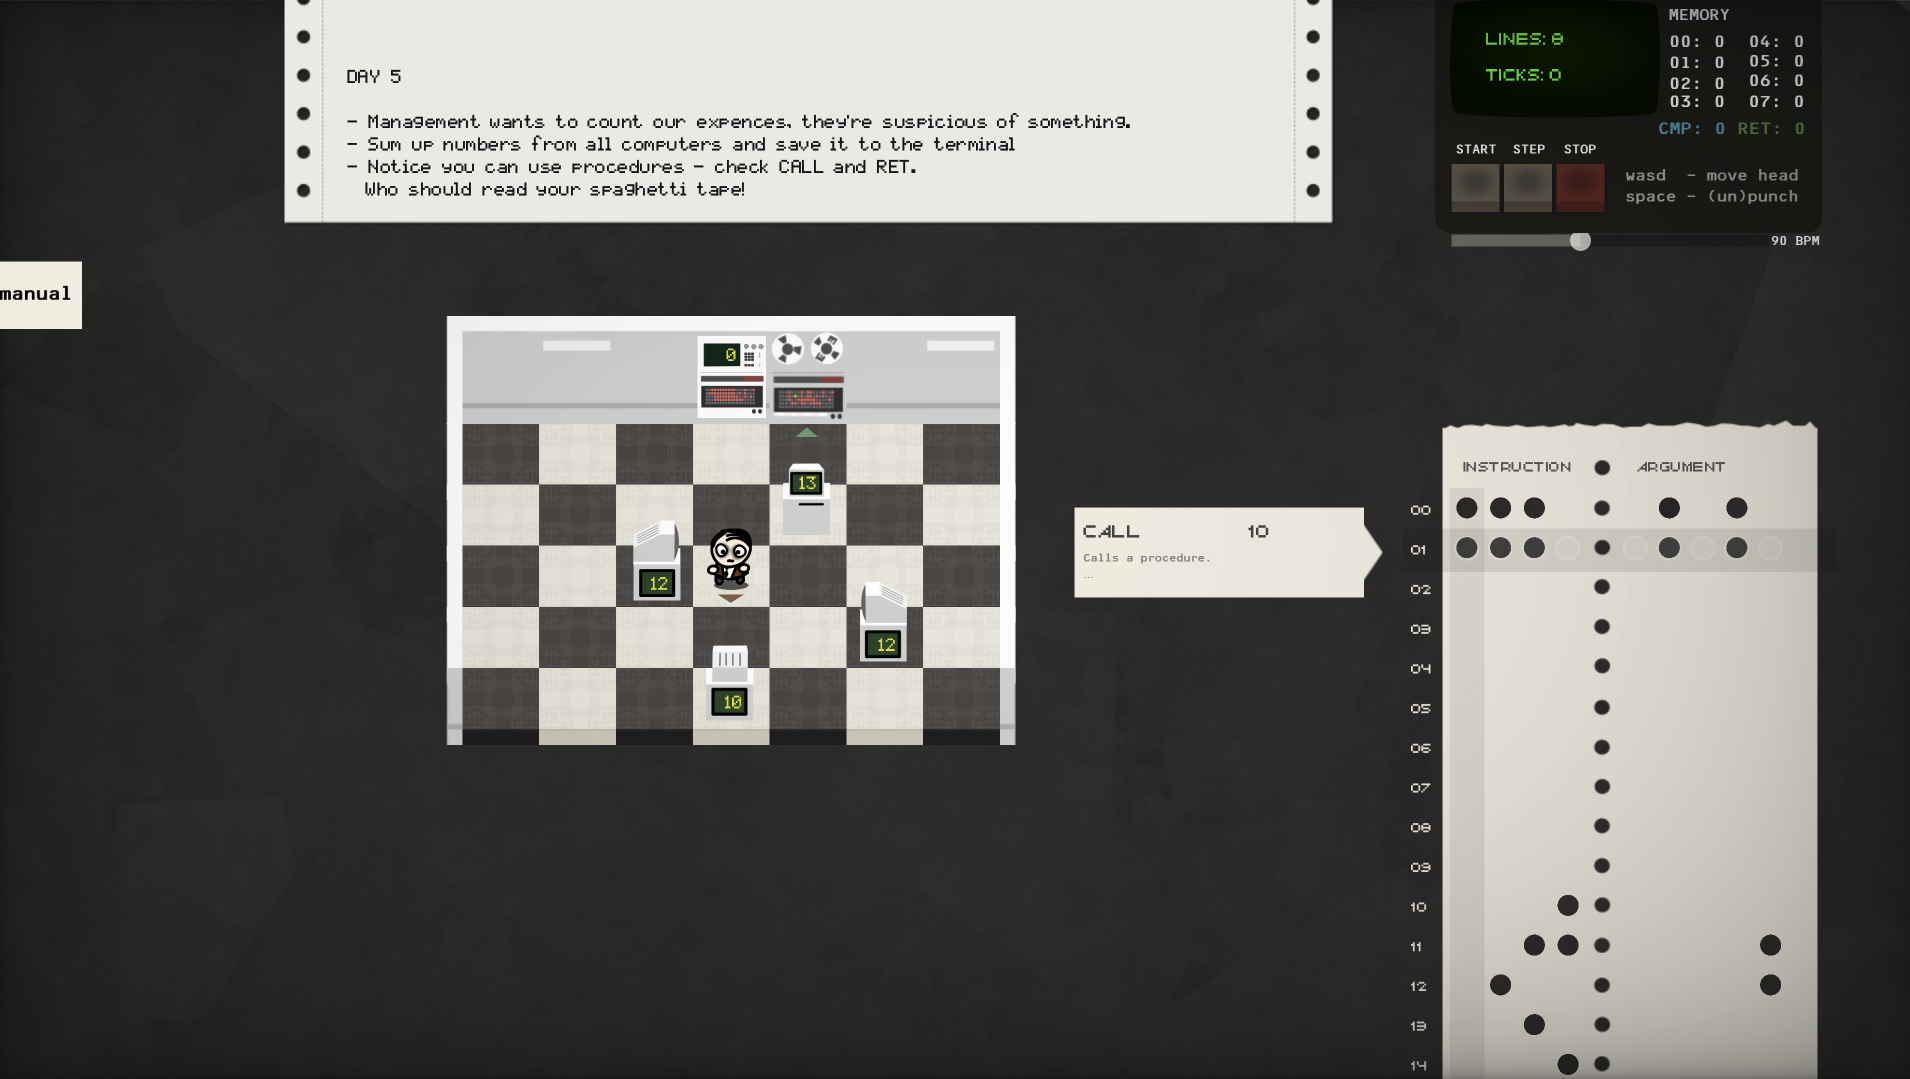The height and width of the screenshot is (1079, 1910).
Task: Click the computer showing number 10
Action: tap(730, 683)
